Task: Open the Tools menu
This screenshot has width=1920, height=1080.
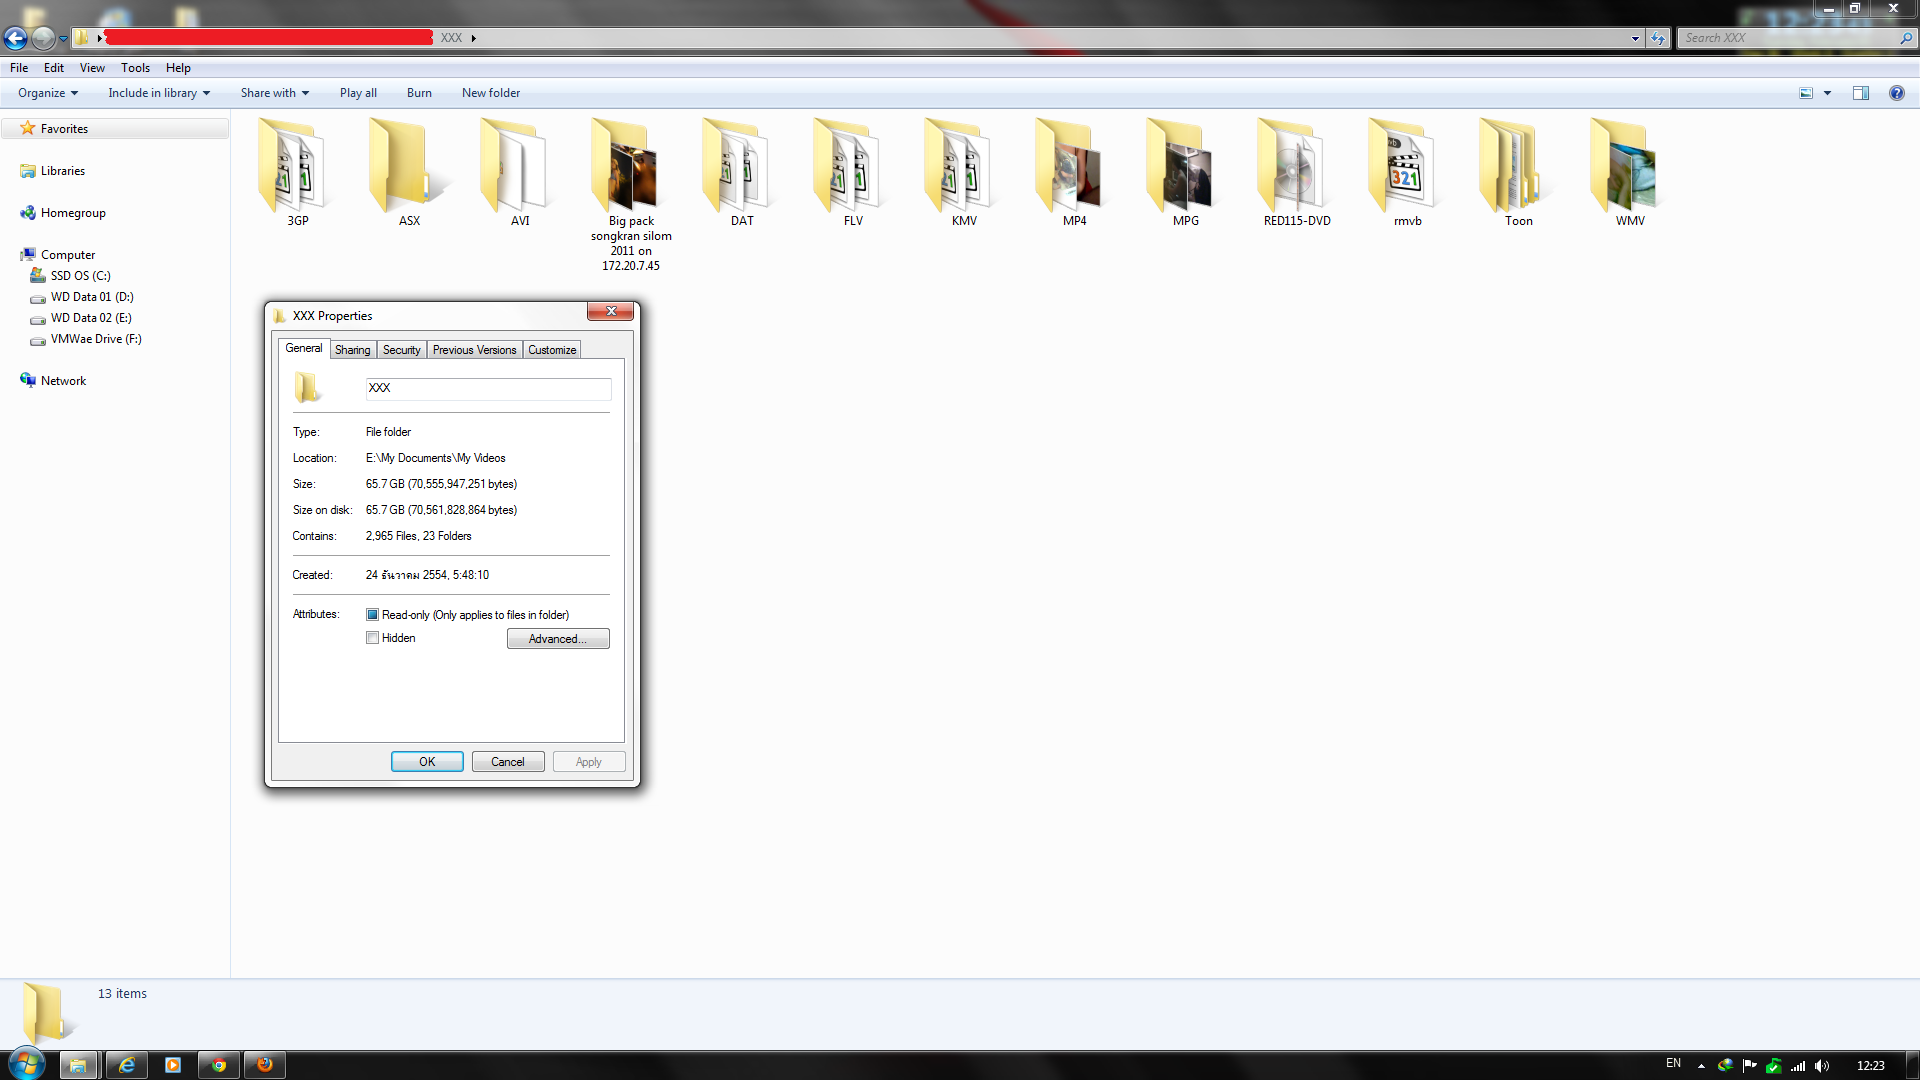Action: pyautogui.click(x=135, y=68)
